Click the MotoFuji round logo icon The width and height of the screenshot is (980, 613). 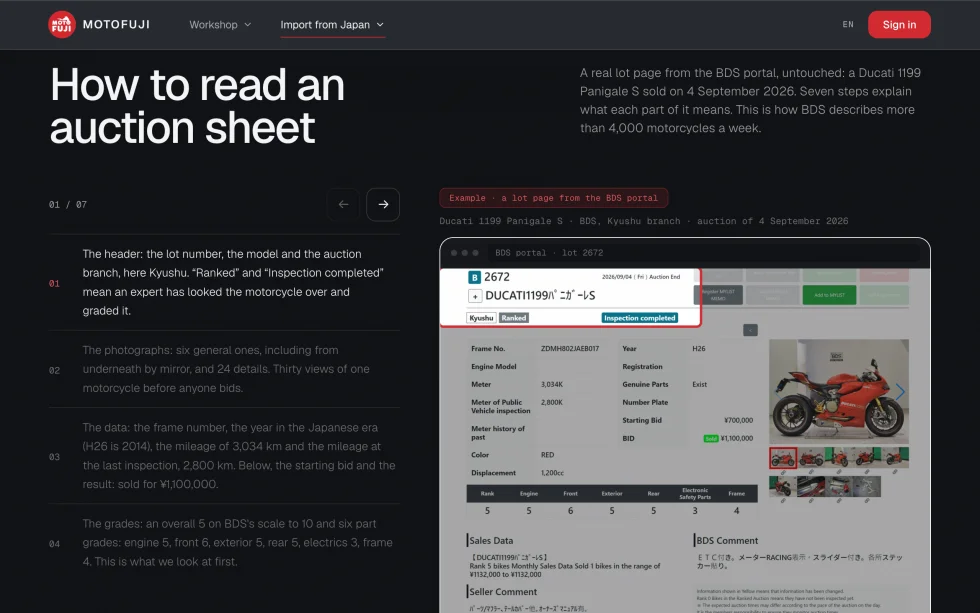(x=62, y=24)
